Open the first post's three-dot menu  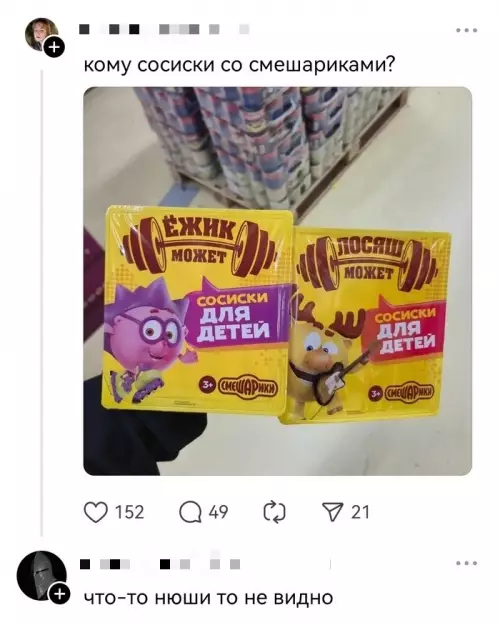point(467,30)
